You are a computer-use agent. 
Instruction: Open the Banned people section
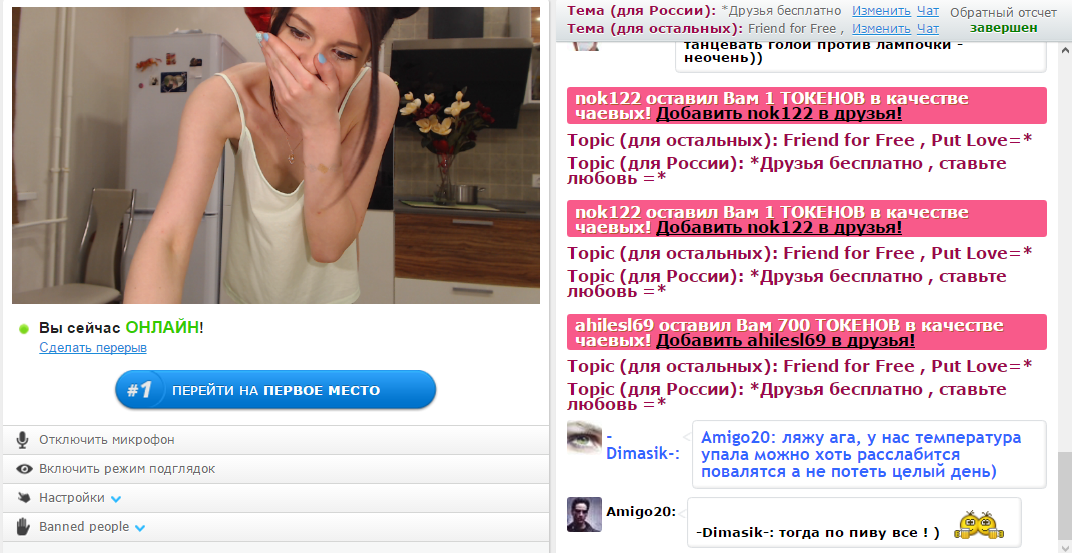pyautogui.click(x=276, y=526)
